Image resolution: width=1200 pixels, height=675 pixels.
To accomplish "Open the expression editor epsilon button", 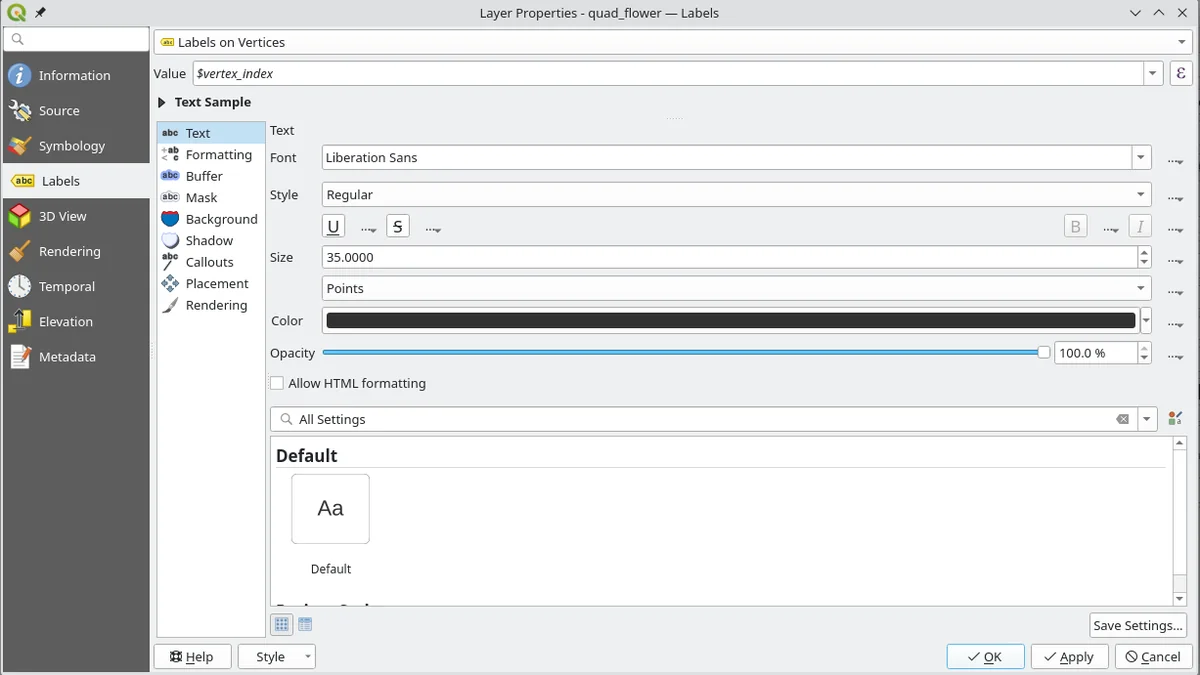I will click(1181, 73).
